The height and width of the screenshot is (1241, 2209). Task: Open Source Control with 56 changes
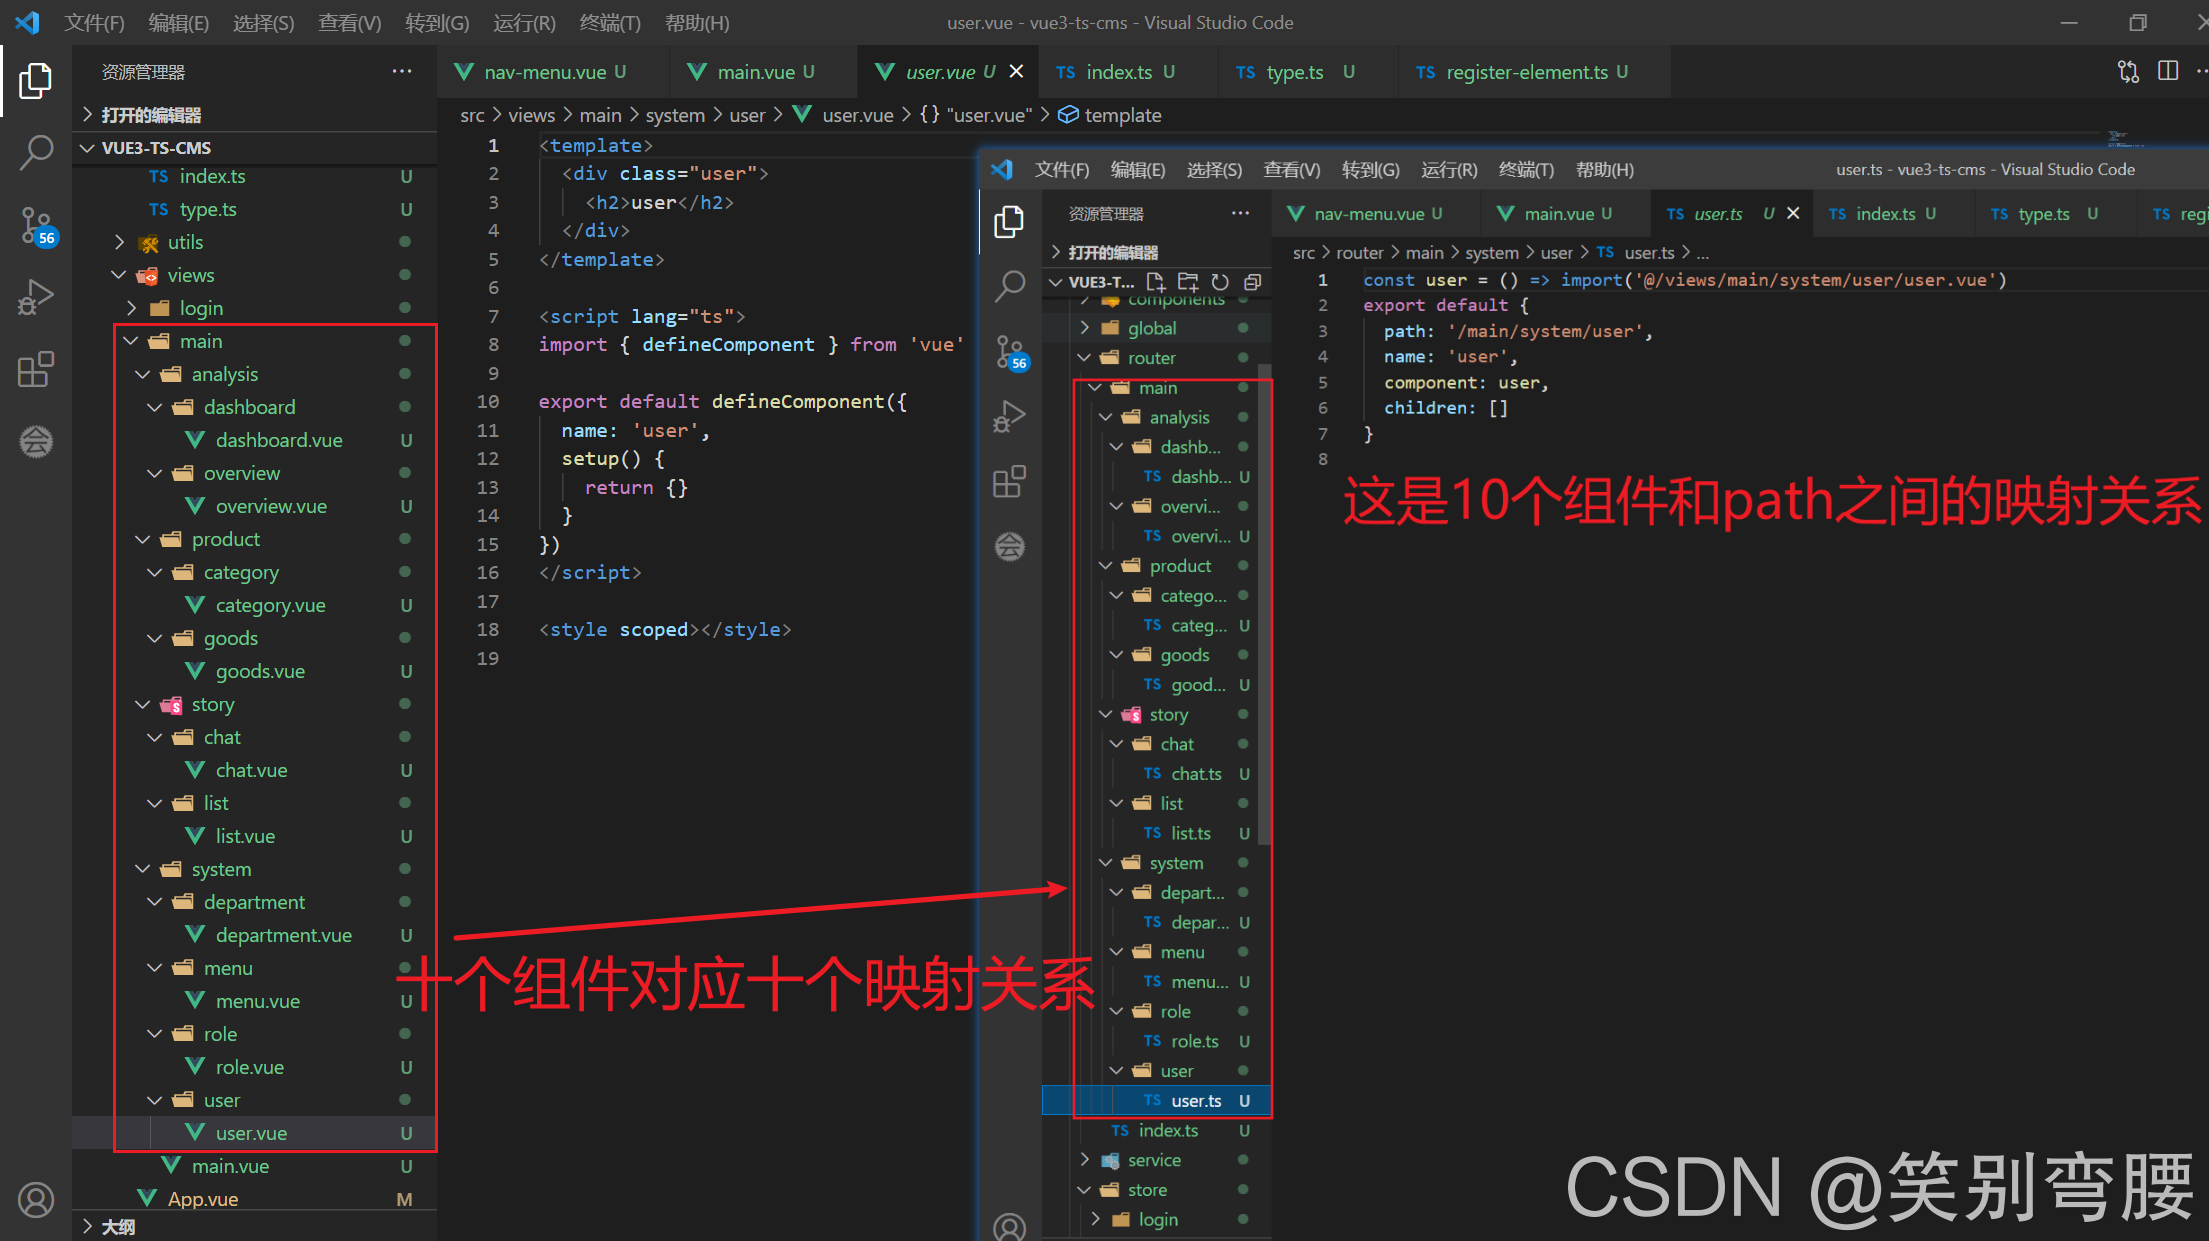click(36, 225)
